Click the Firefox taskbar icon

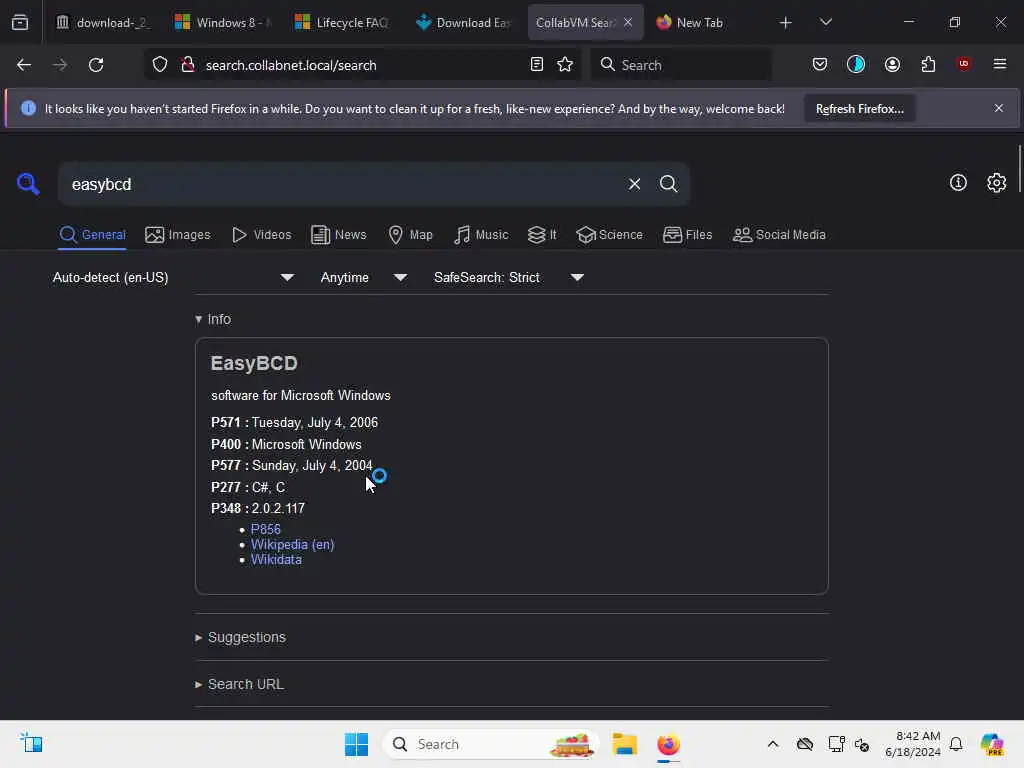coord(668,744)
